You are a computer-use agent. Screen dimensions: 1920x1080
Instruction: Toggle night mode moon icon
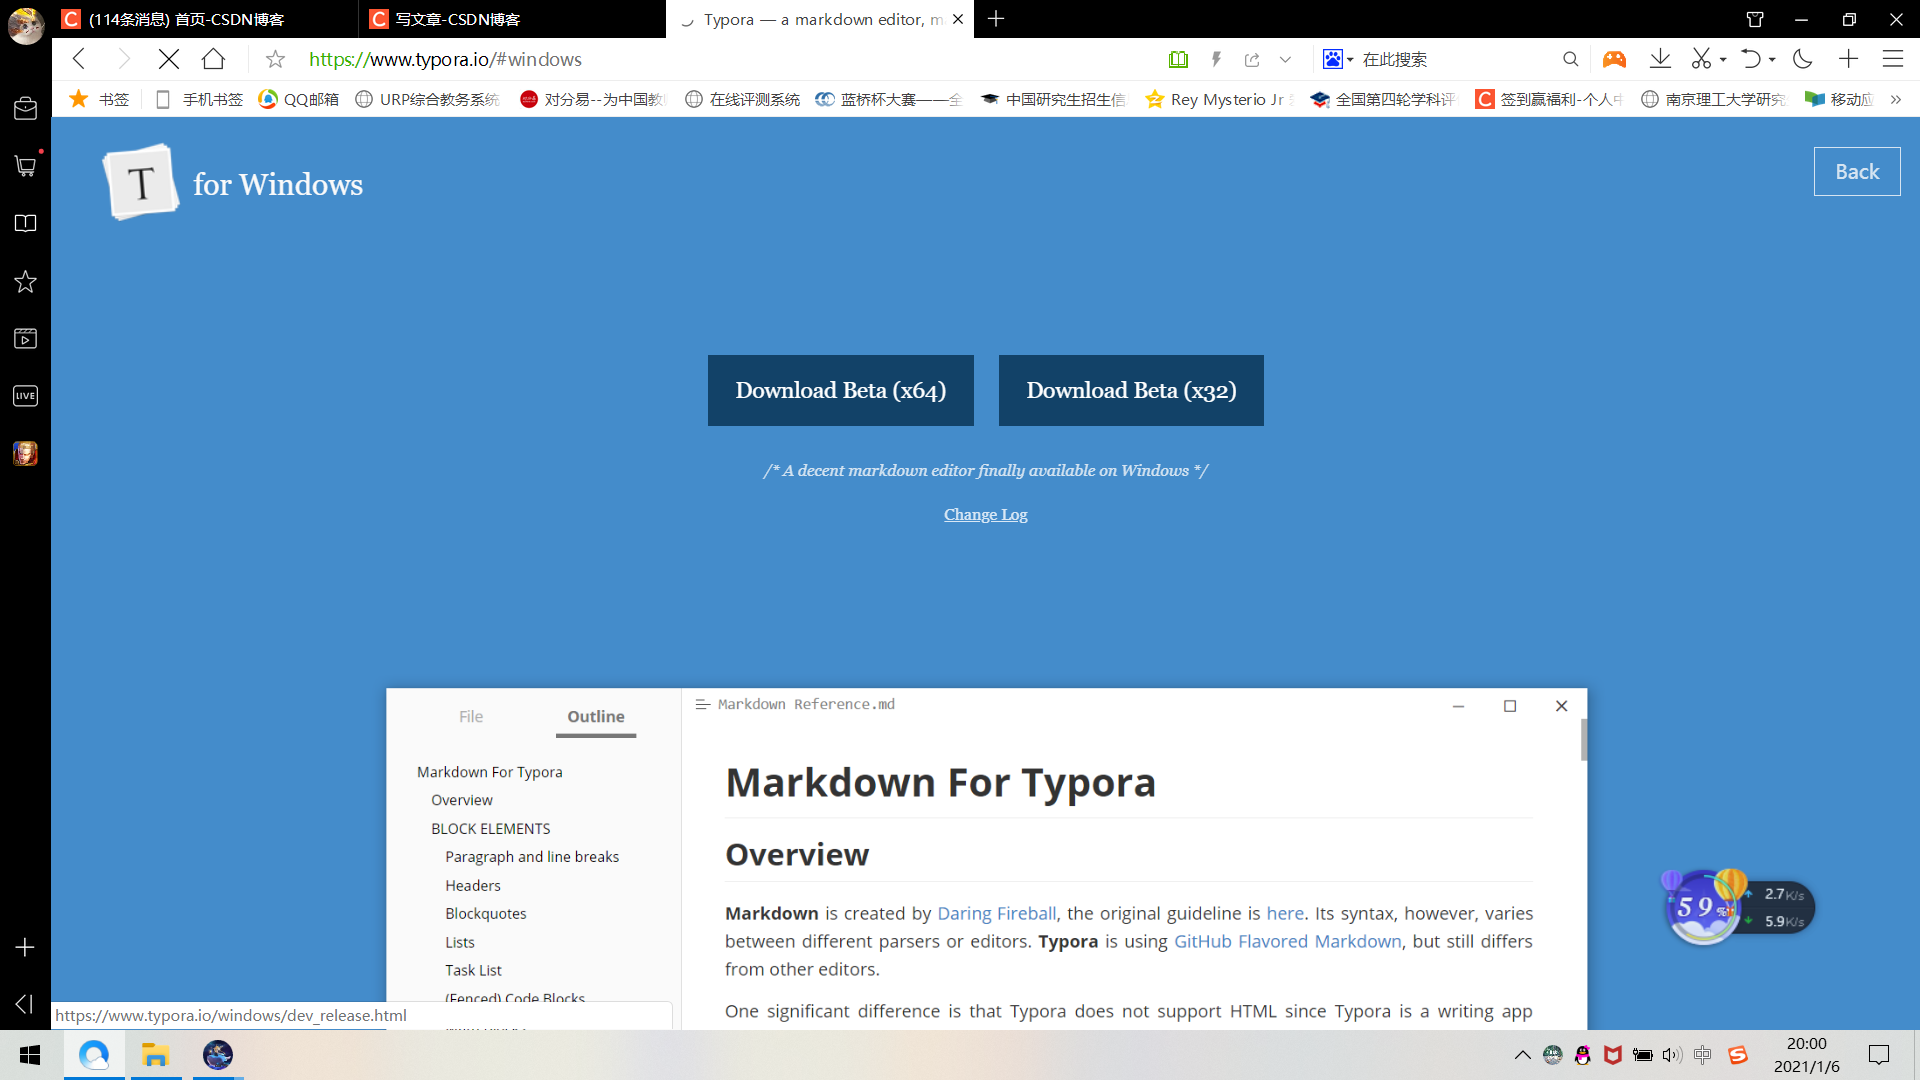click(x=1803, y=60)
